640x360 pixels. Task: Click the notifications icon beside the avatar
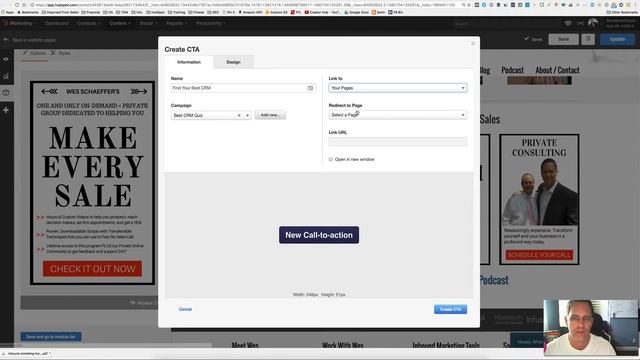tap(580, 23)
